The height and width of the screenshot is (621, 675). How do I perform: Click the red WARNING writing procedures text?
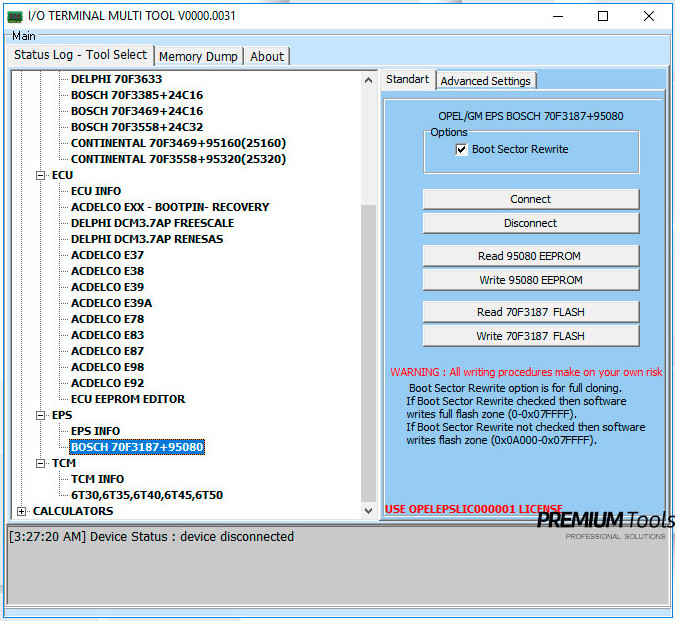[526, 372]
